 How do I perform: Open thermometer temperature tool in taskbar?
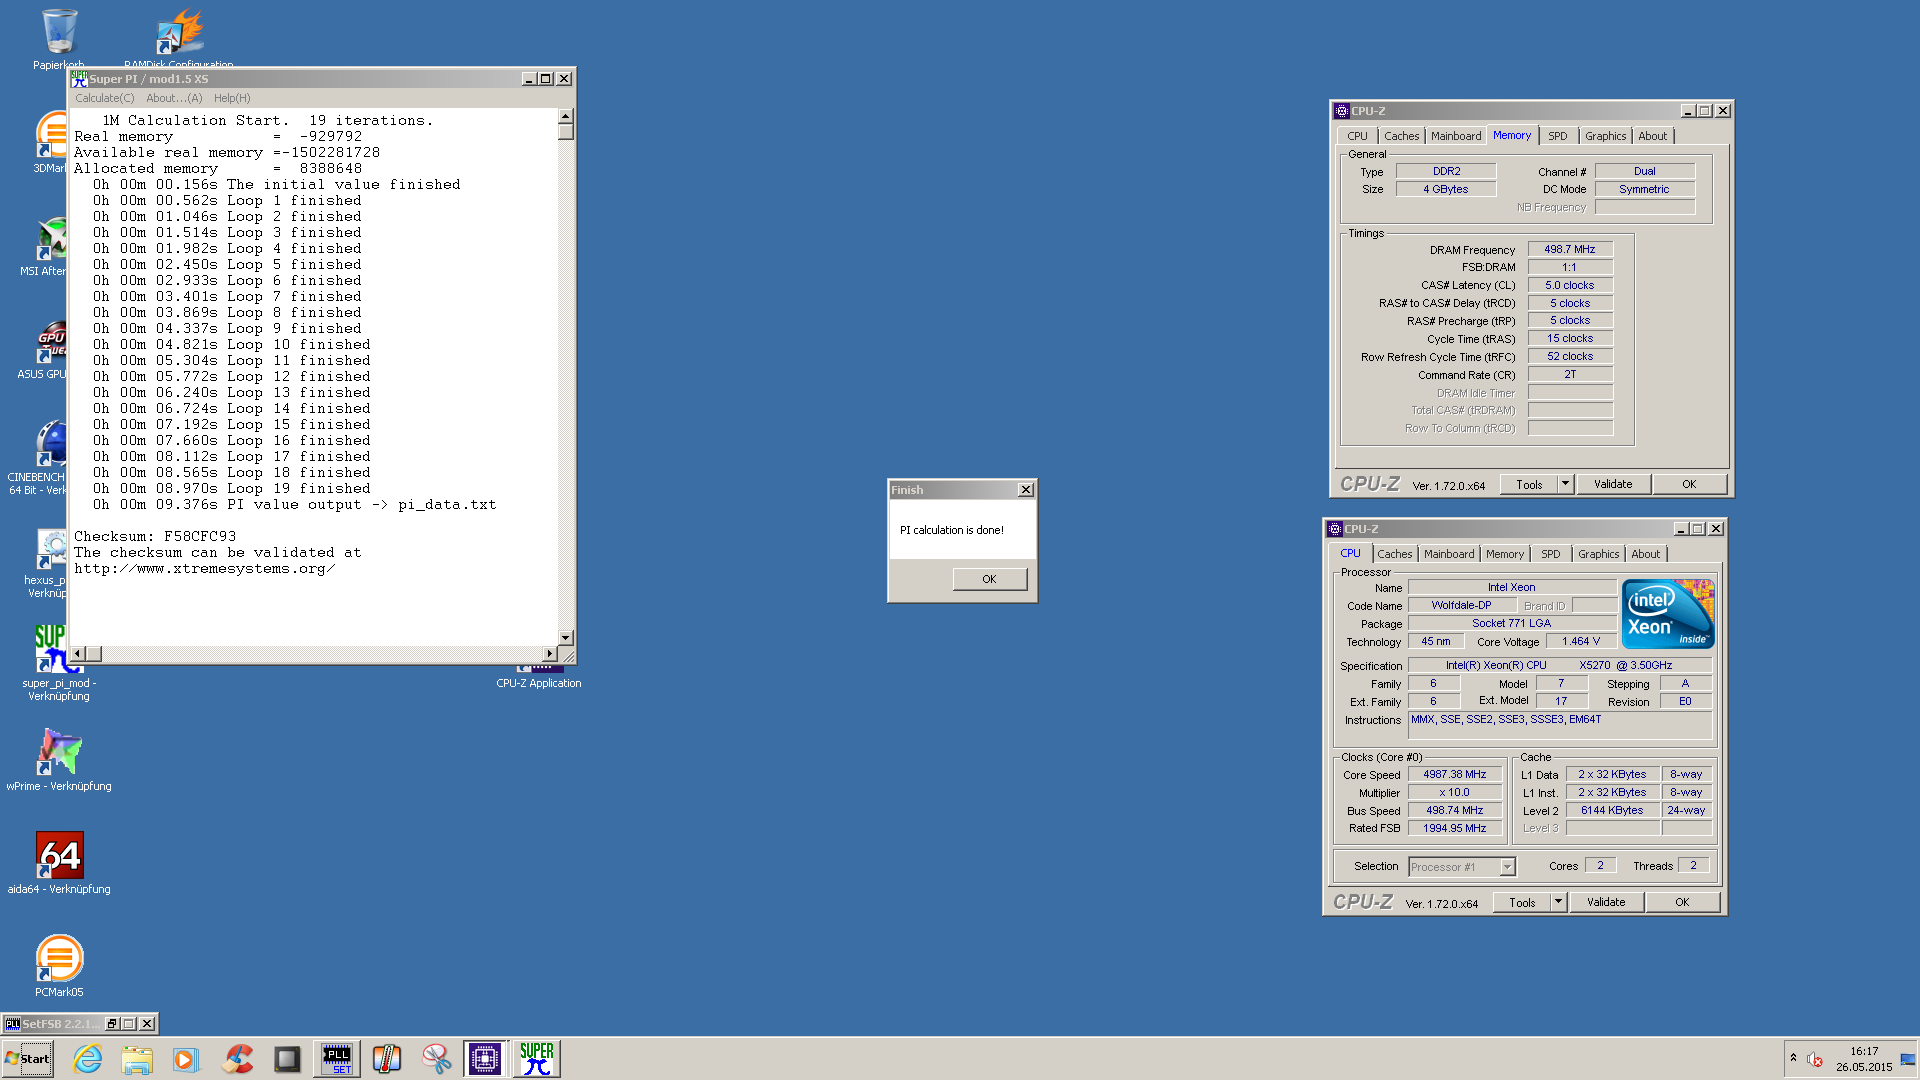coord(387,1059)
